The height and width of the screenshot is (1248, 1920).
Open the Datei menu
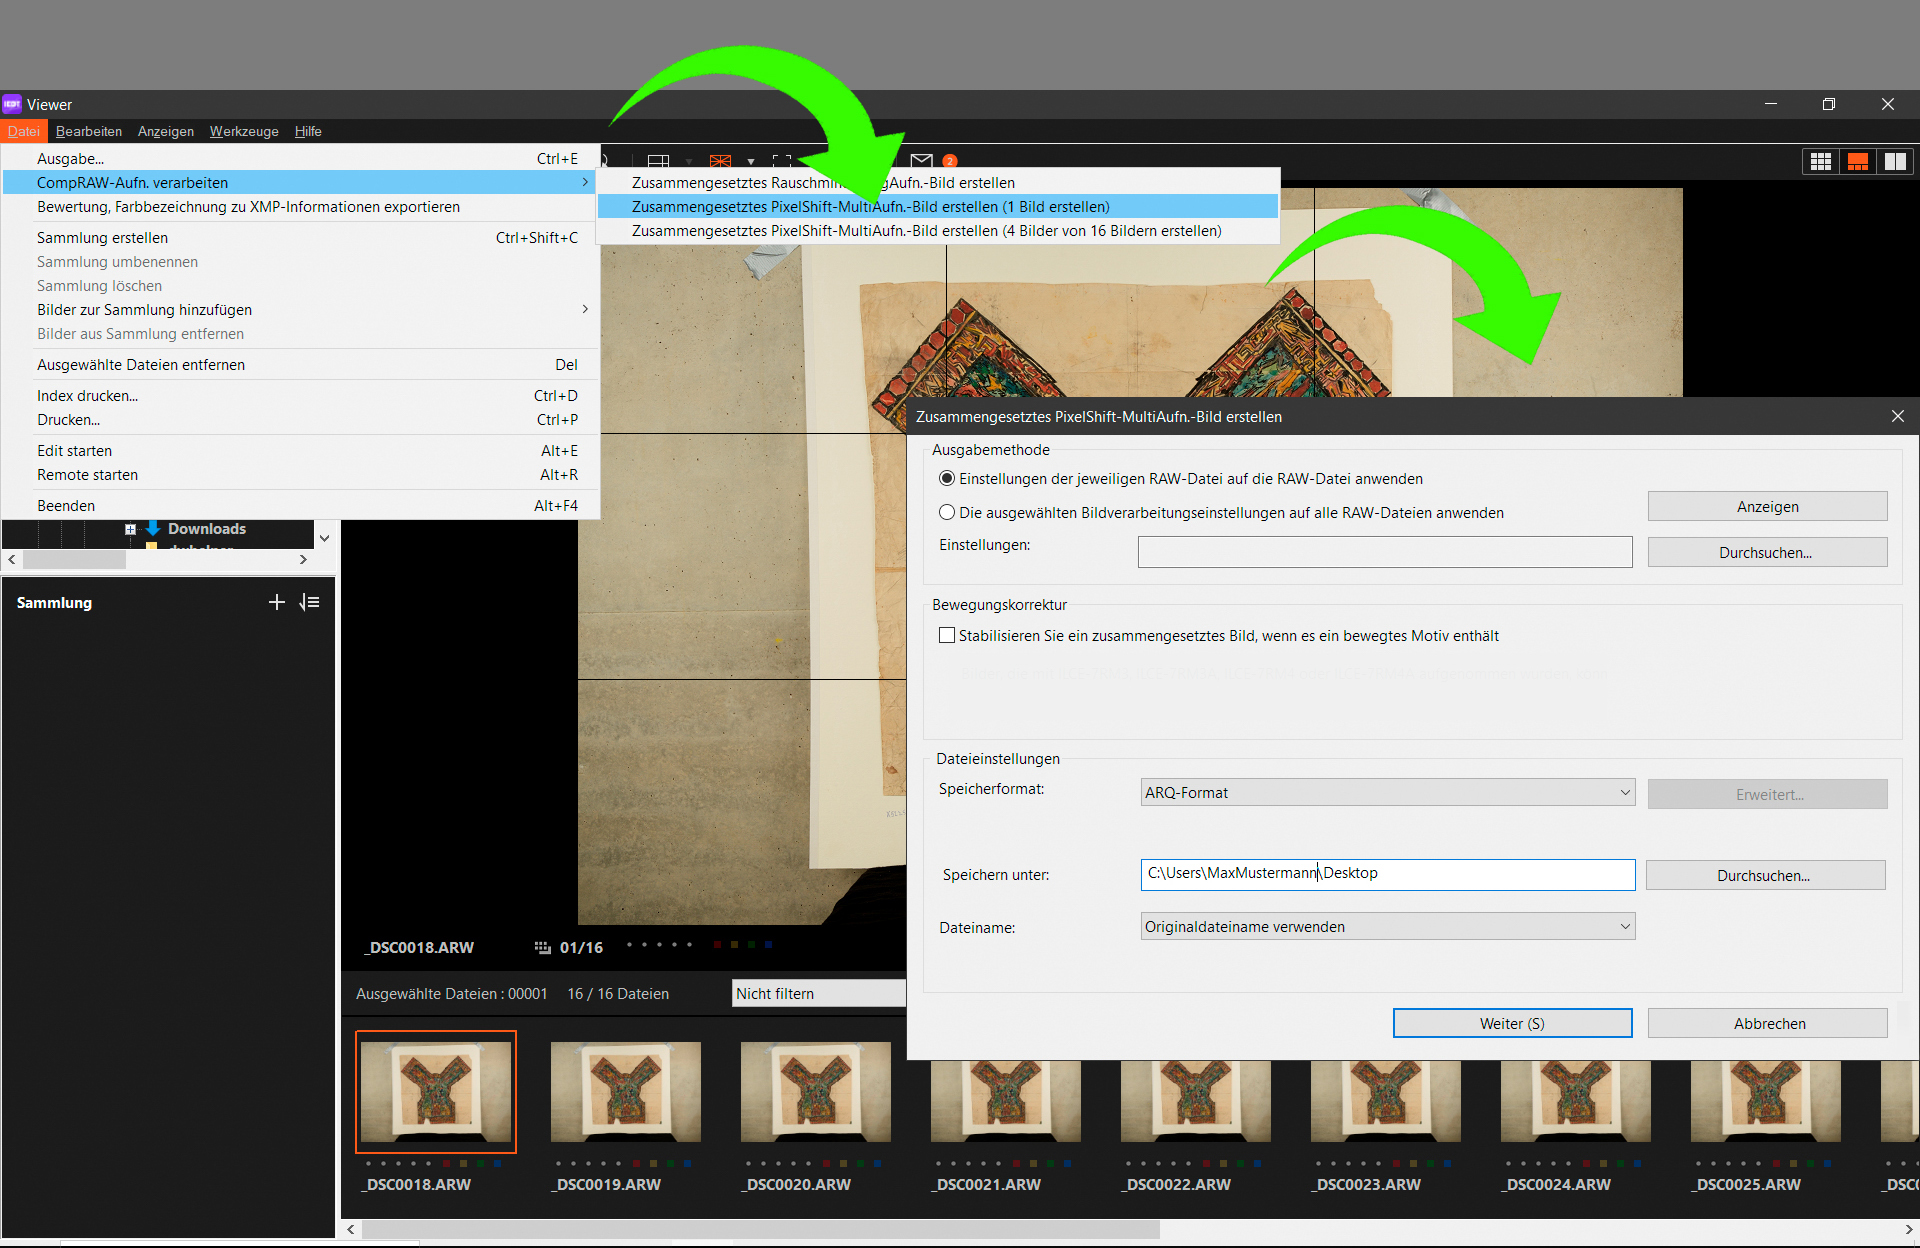coord(23,131)
